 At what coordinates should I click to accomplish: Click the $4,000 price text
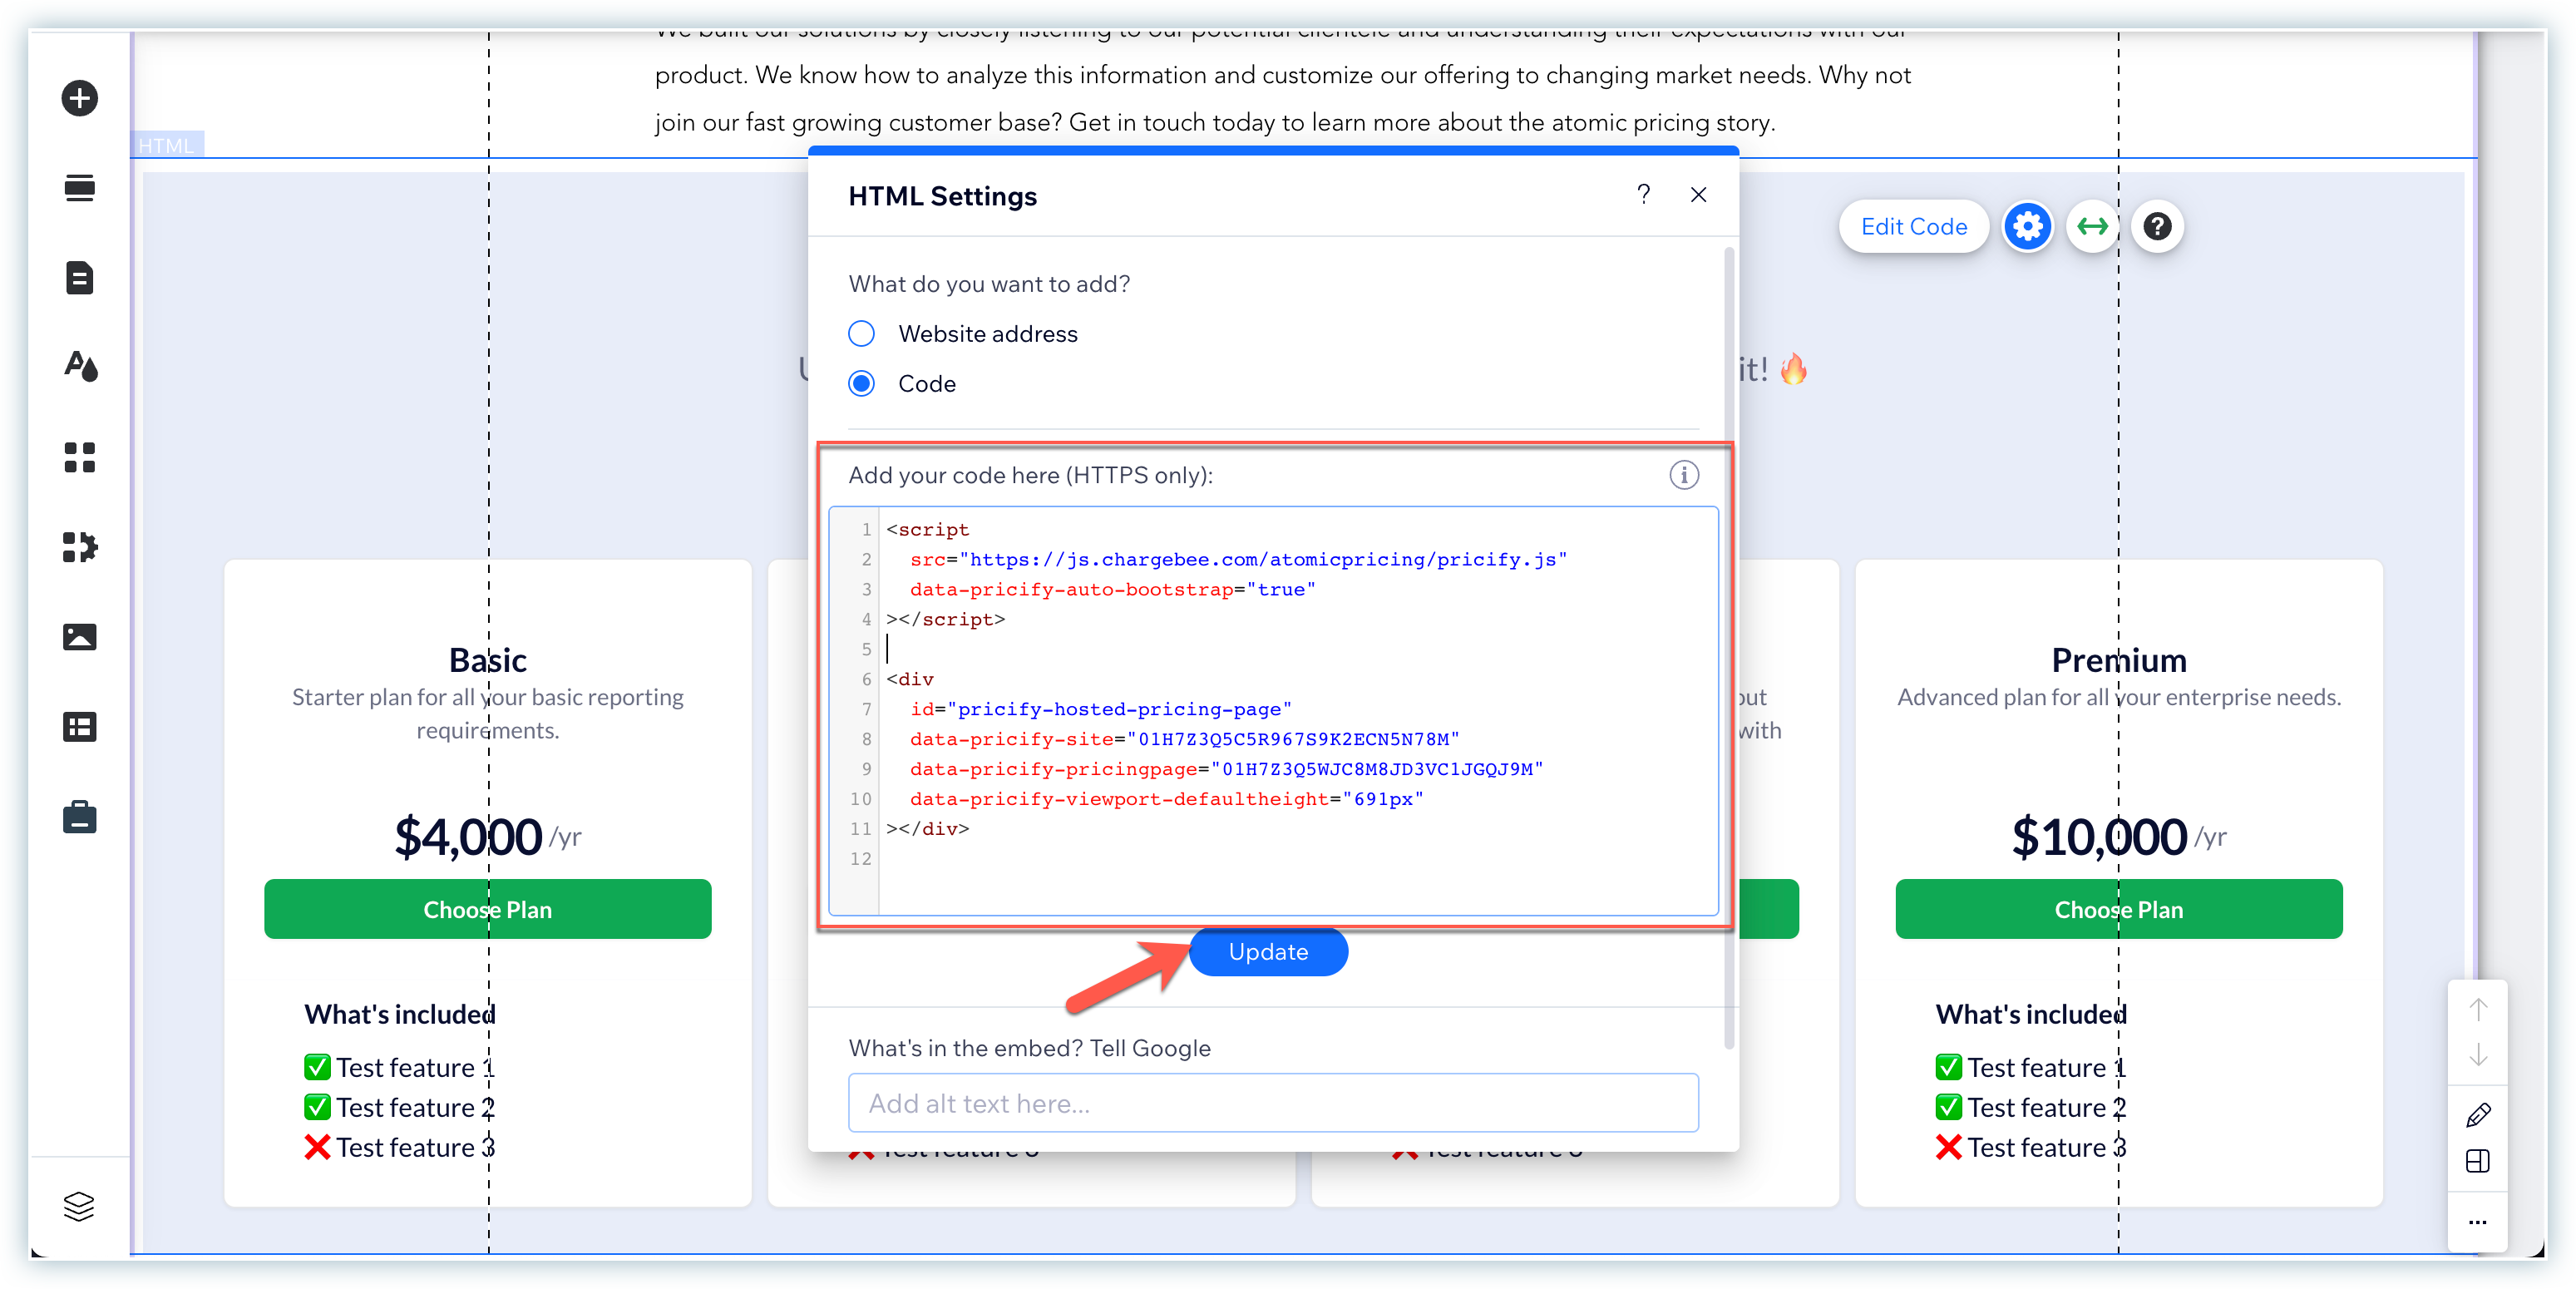(x=468, y=836)
